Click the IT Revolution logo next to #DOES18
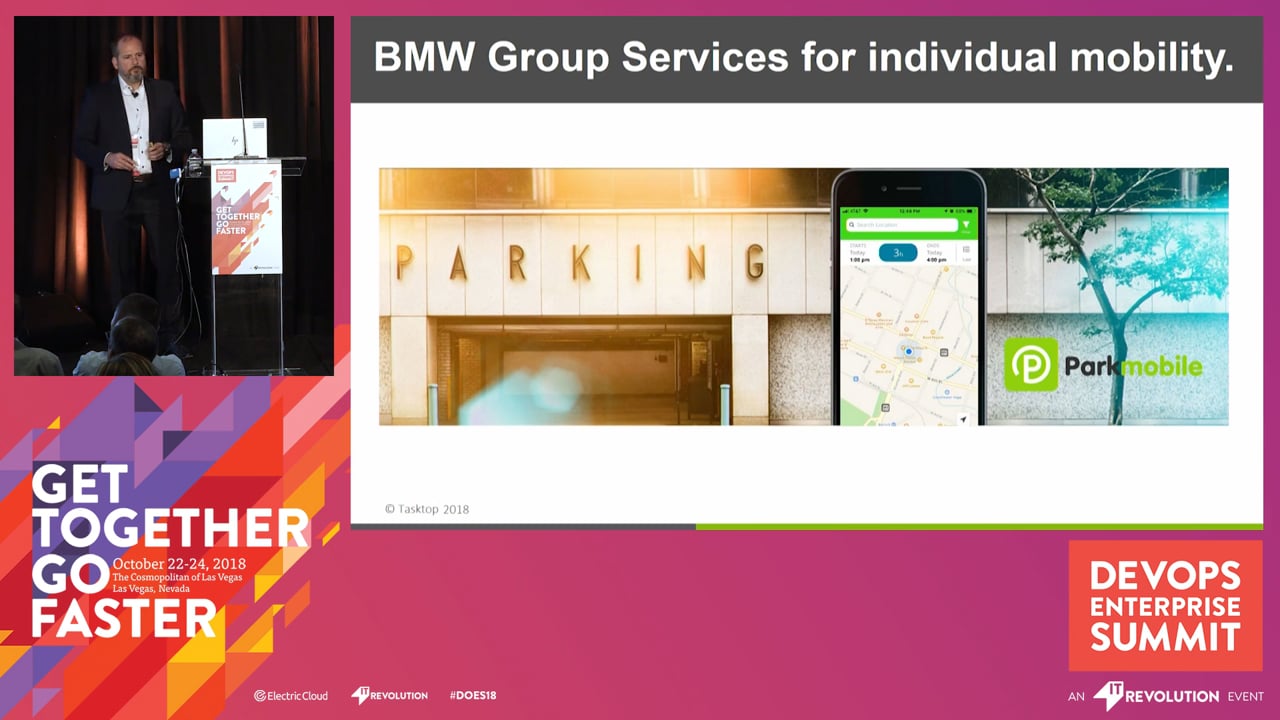Viewport: 1280px width, 720px height. pos(389,695)
